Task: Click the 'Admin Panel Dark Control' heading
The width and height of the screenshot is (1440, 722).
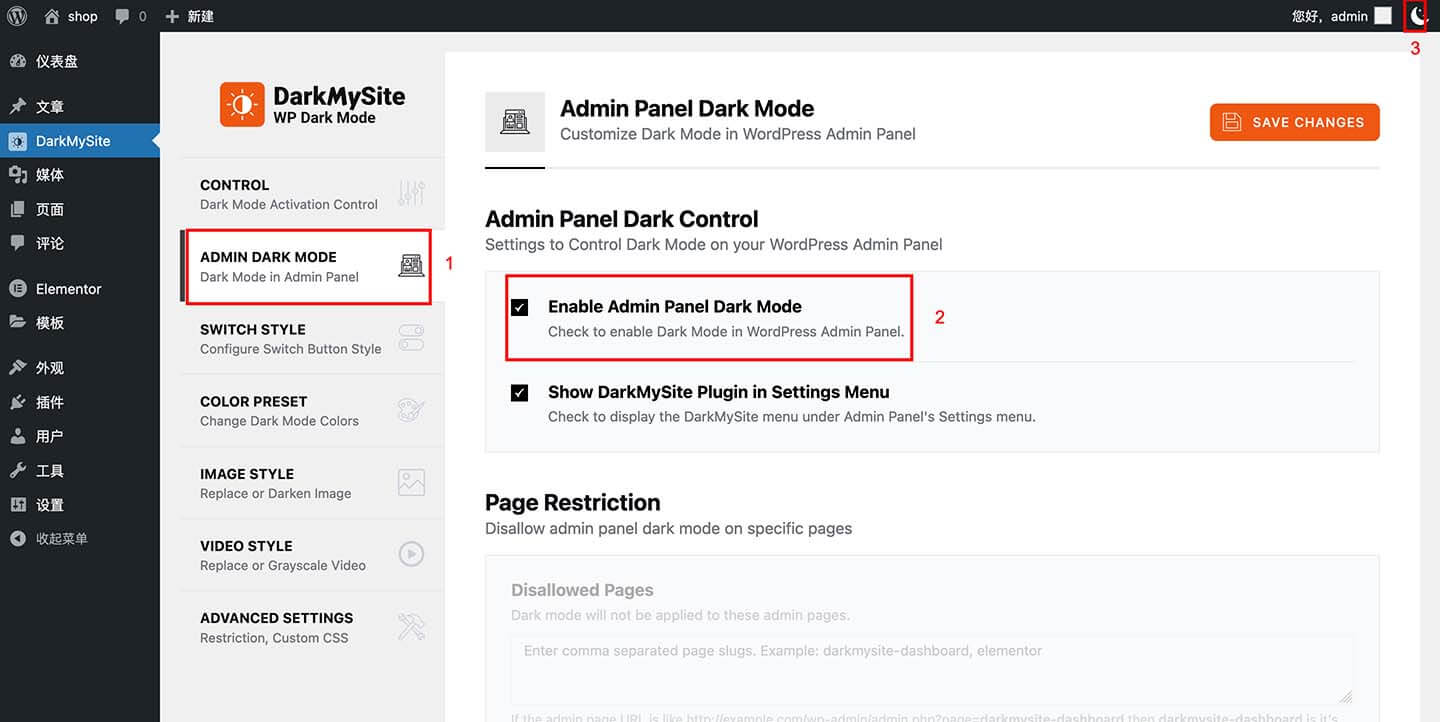Action: 622,219
